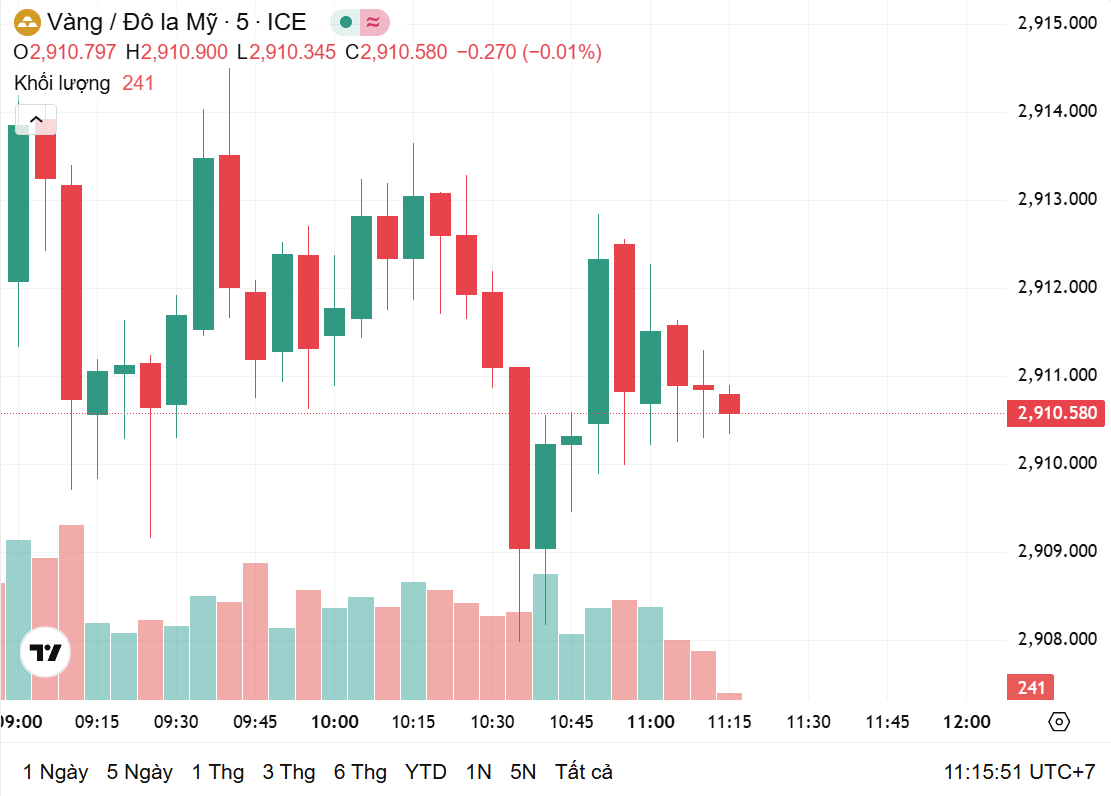1111x796 pixels.
Task: Collapse the indicator legend chevron
Action: click(36, 119)
